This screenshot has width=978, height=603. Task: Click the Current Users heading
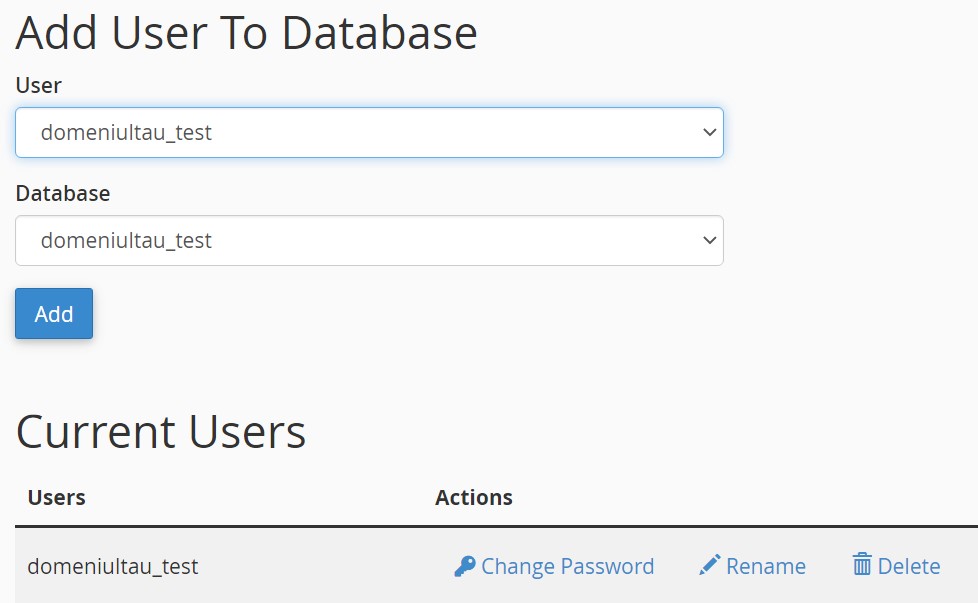(161, 432)
